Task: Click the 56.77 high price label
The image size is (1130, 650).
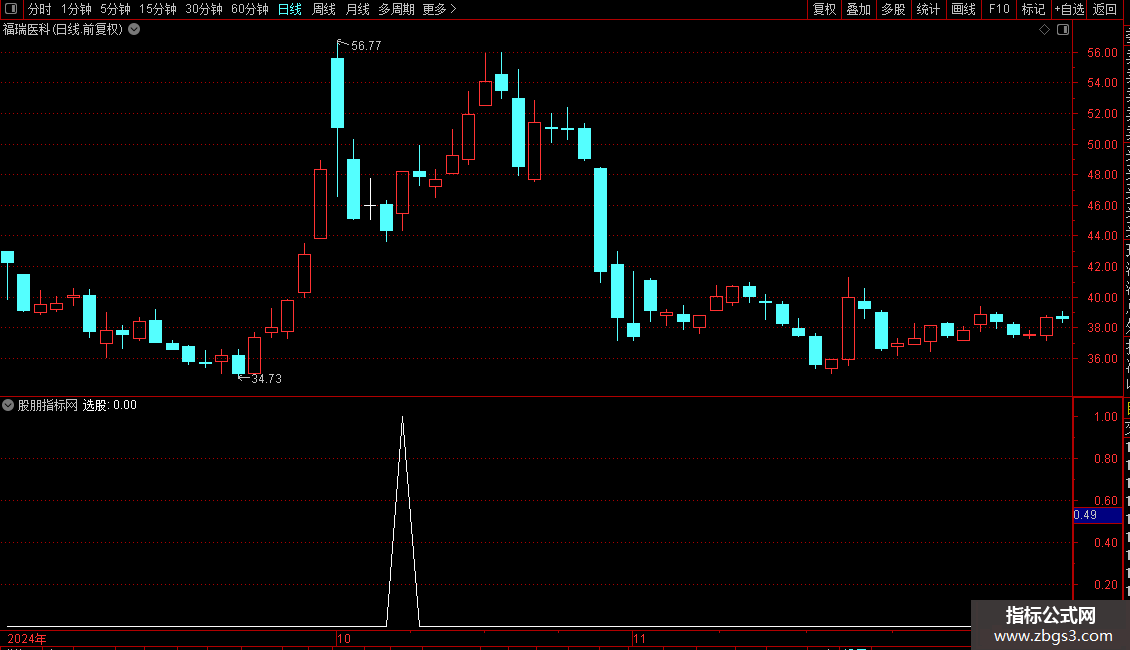Action: click(x=366, y=45)
